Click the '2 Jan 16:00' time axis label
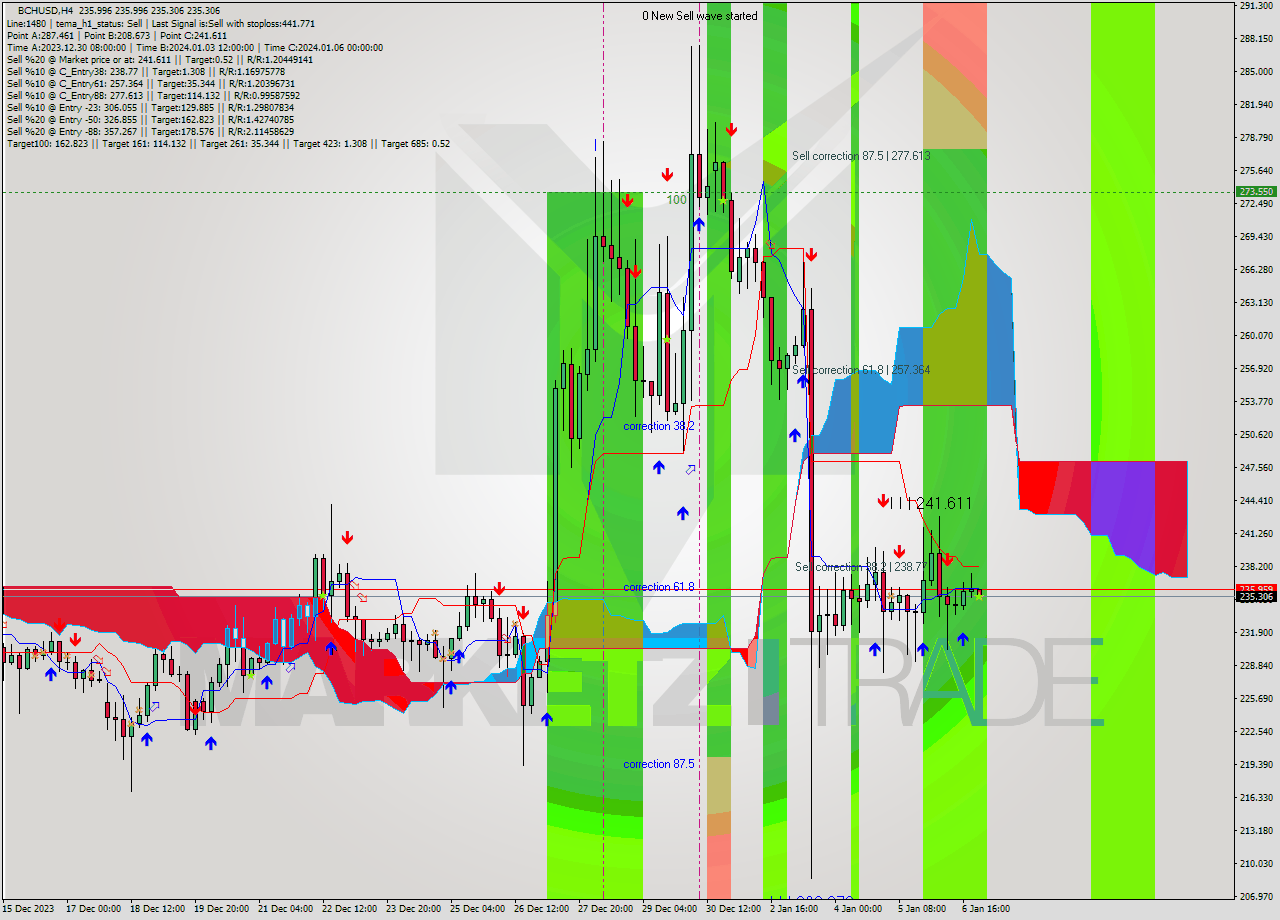This screenshot has width=1280, height=920. [x=794, y=910]
